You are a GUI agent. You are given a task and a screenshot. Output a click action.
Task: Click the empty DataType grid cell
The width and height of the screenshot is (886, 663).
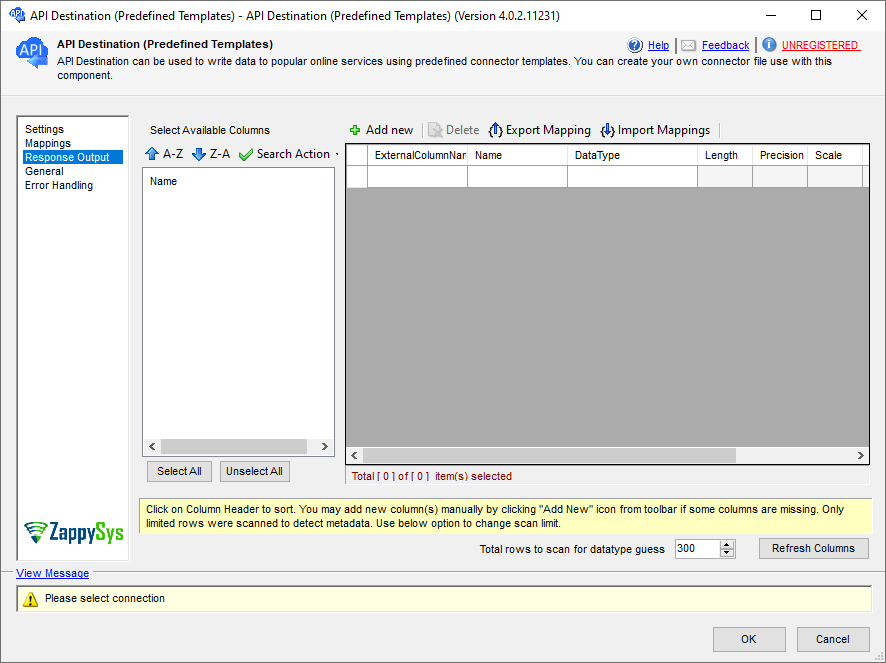click(x=632, y=177)
